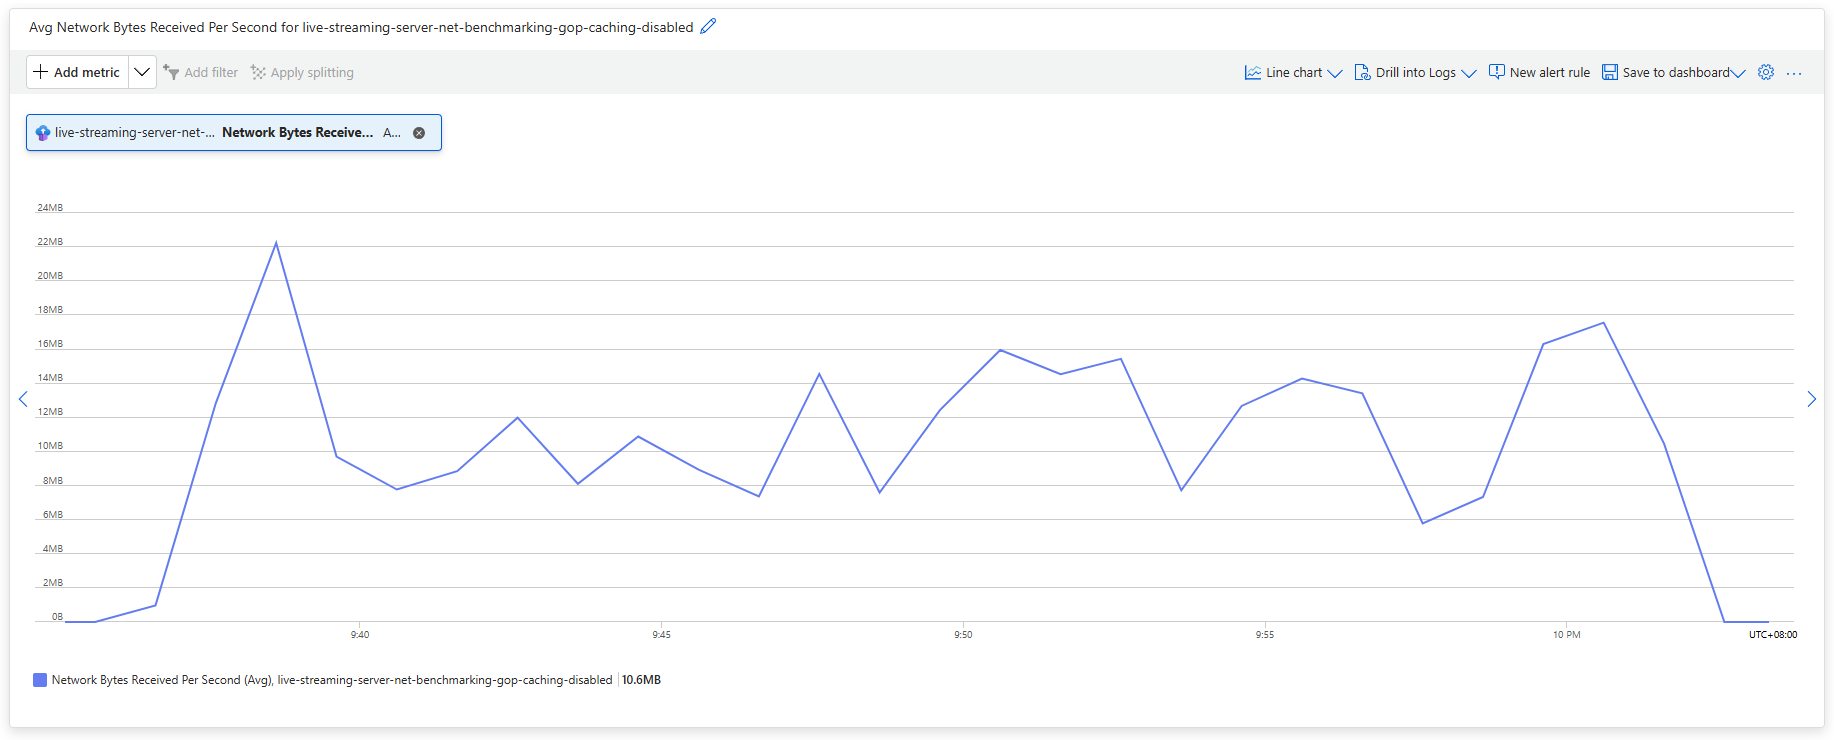Click the Add metric button
Viewport: 1834px width, 740px height.
click(x=77, y=72)
